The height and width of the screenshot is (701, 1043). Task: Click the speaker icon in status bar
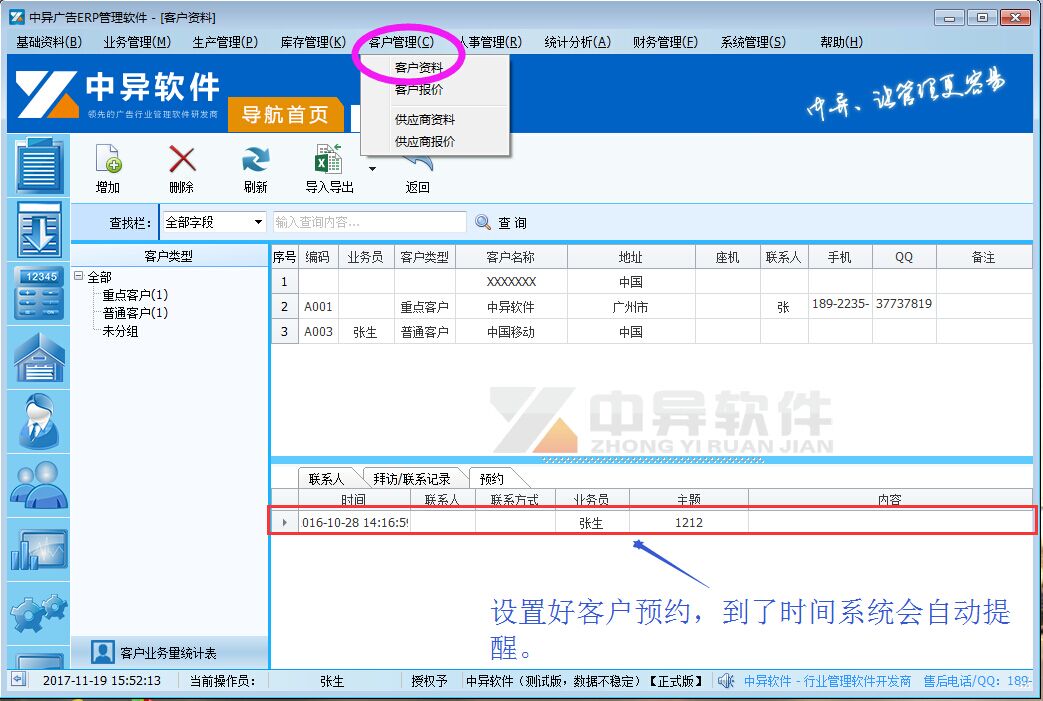click(x=726, y=680)
